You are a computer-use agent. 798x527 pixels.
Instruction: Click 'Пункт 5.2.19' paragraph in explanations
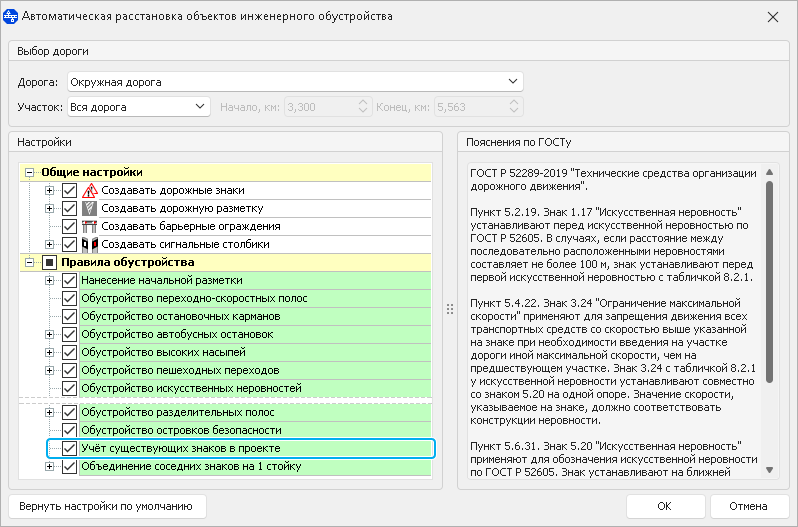tap(612, 245)
